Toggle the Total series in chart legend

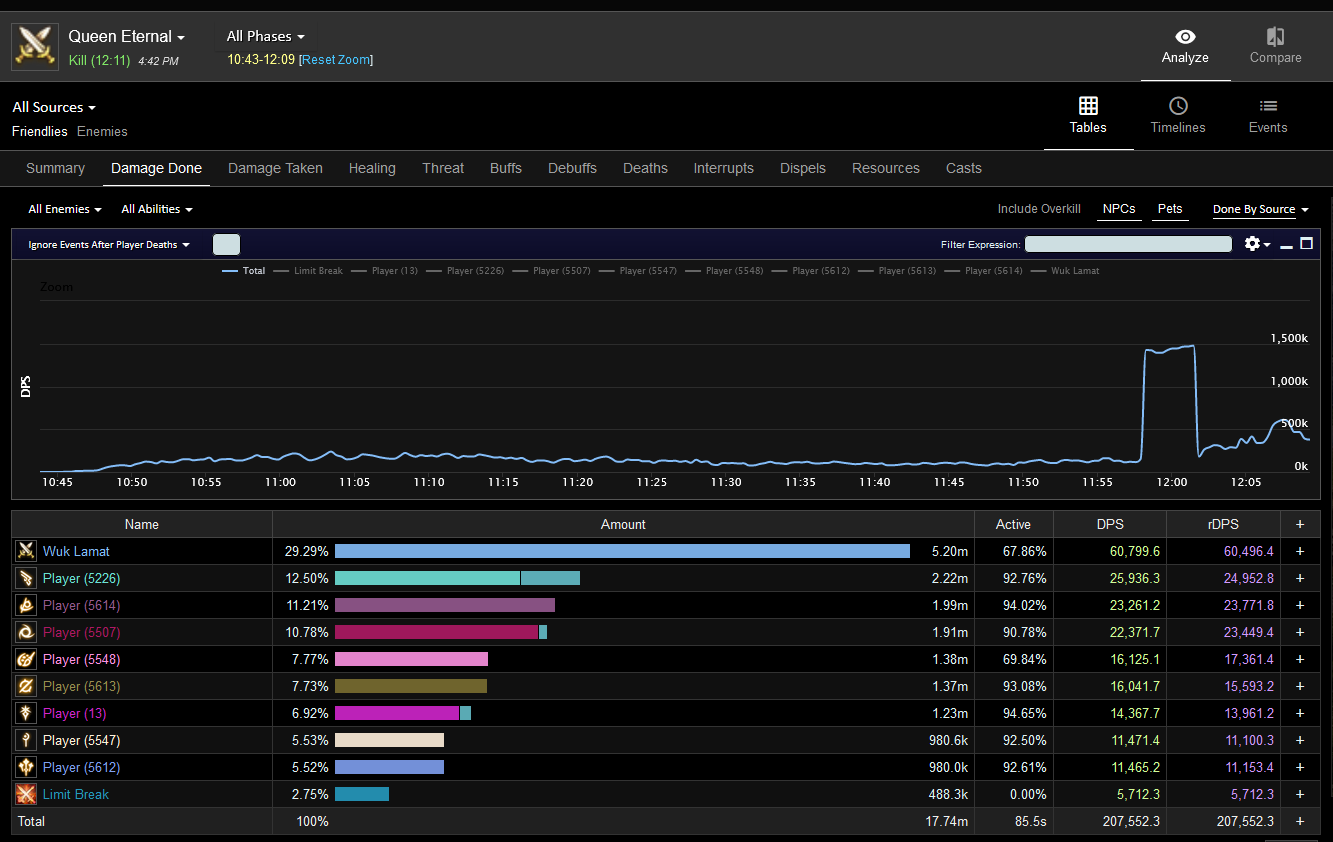click(244, 271)
